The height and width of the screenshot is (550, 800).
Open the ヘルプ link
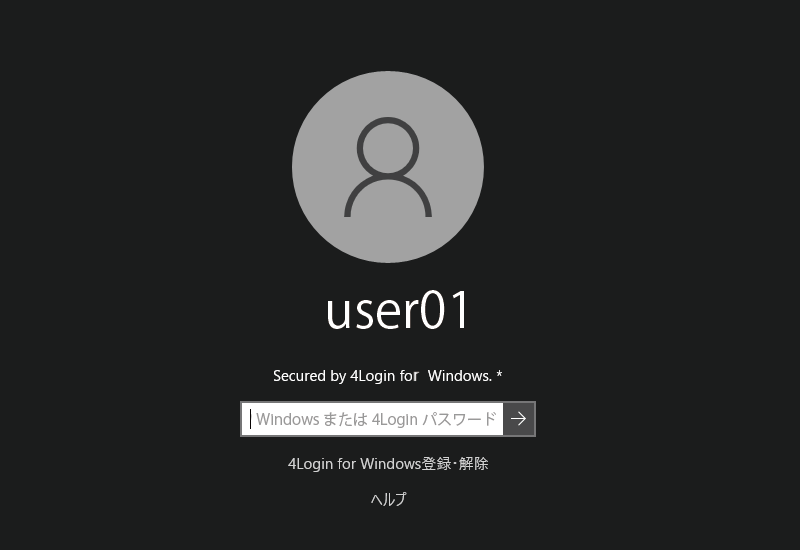pos(388,498)
